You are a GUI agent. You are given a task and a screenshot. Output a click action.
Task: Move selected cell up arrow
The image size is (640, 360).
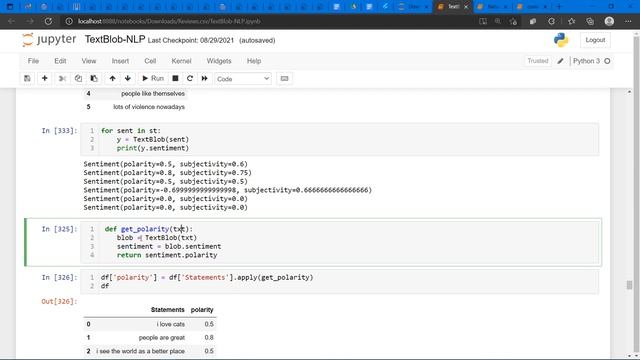(x=112, y=78)
